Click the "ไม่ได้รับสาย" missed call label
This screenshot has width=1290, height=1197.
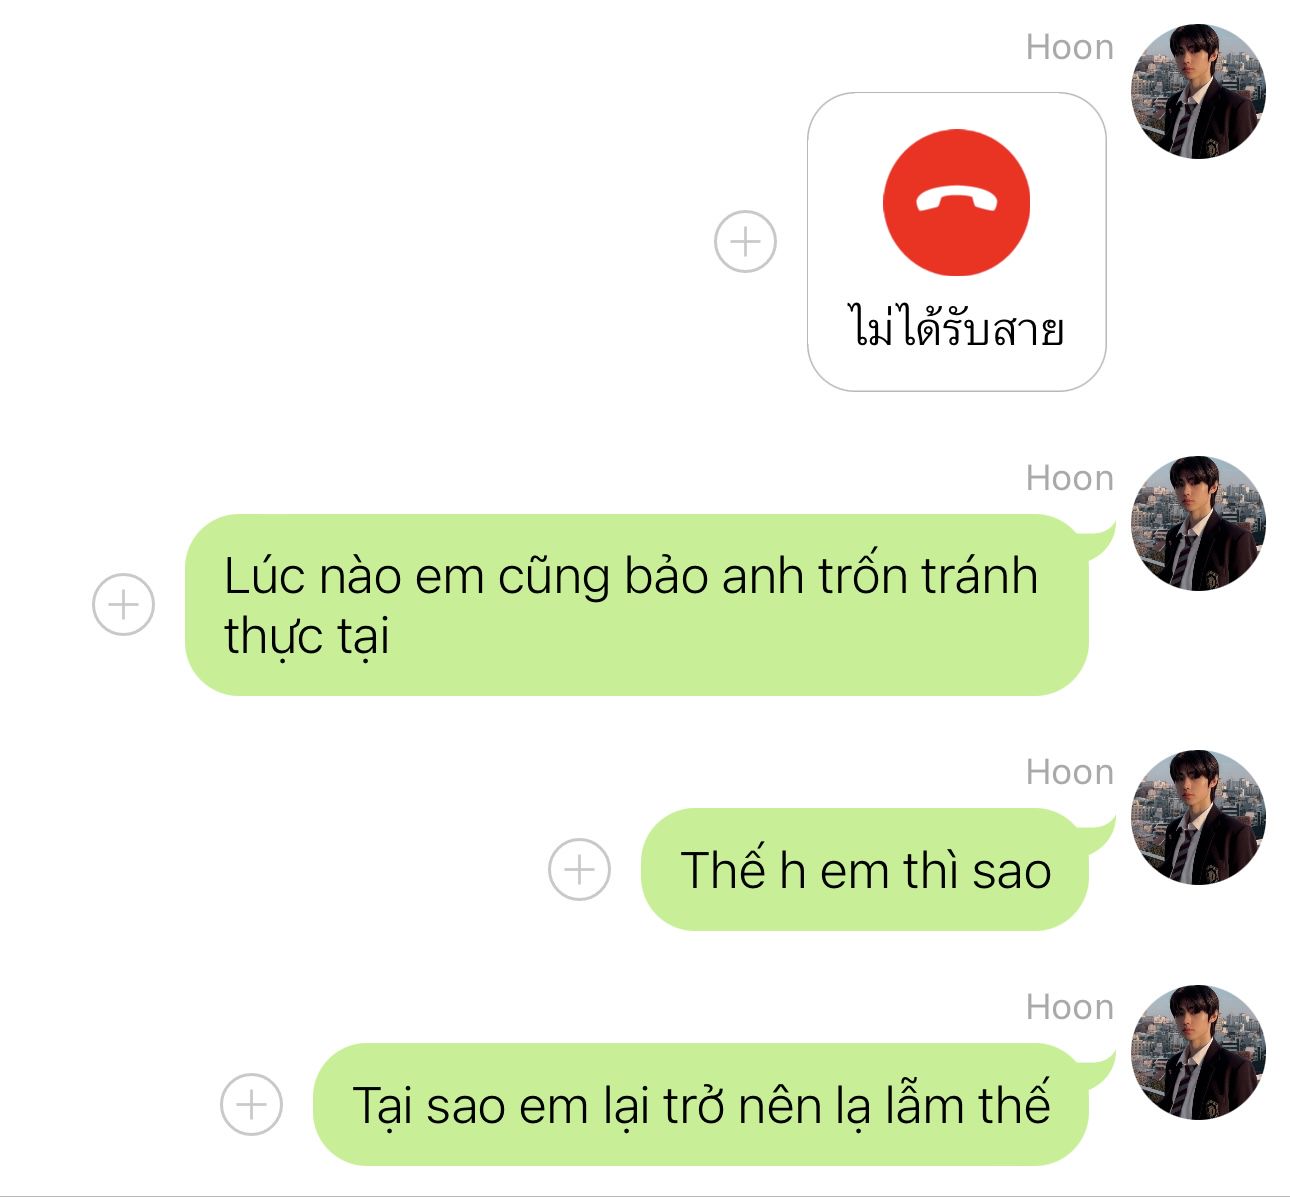point(956,328)
